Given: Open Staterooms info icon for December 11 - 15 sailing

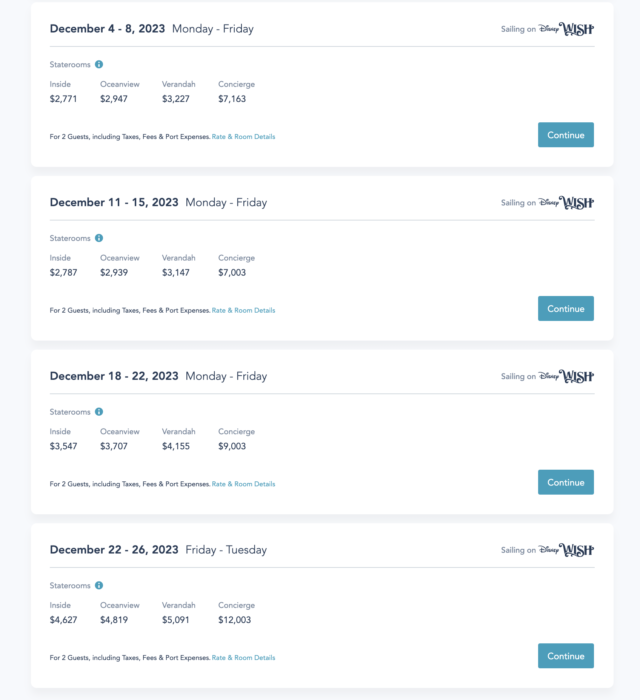Looking at the screenshot, I should [x=99, y=238].
